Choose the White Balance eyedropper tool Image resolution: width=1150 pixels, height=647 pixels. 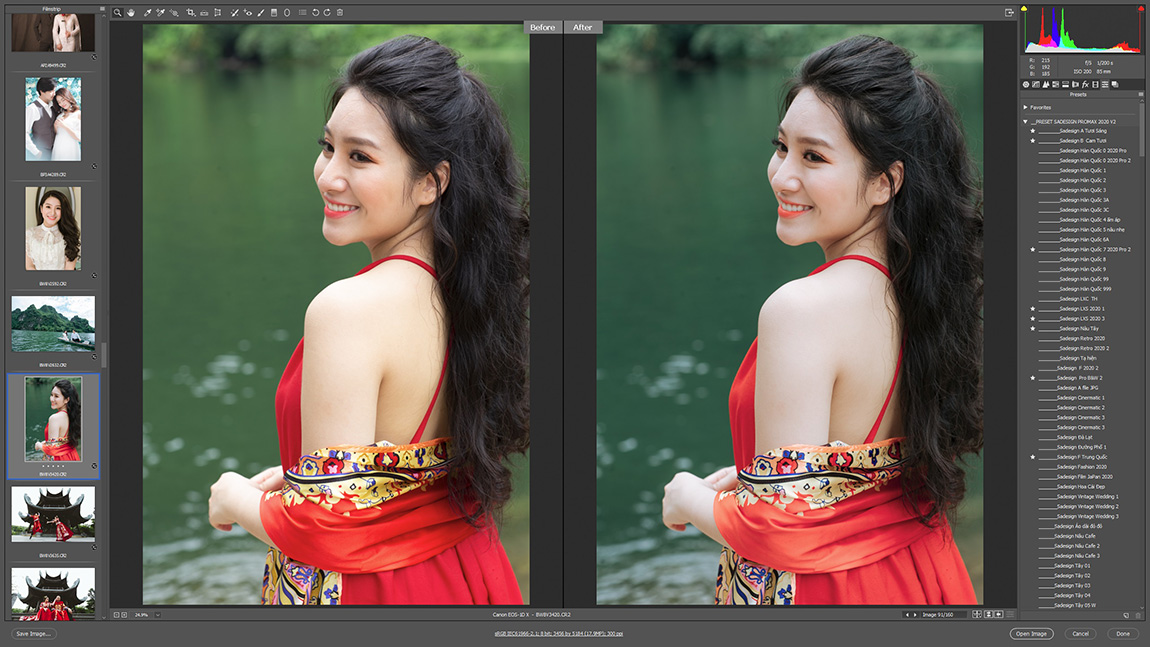coord(147,12)
